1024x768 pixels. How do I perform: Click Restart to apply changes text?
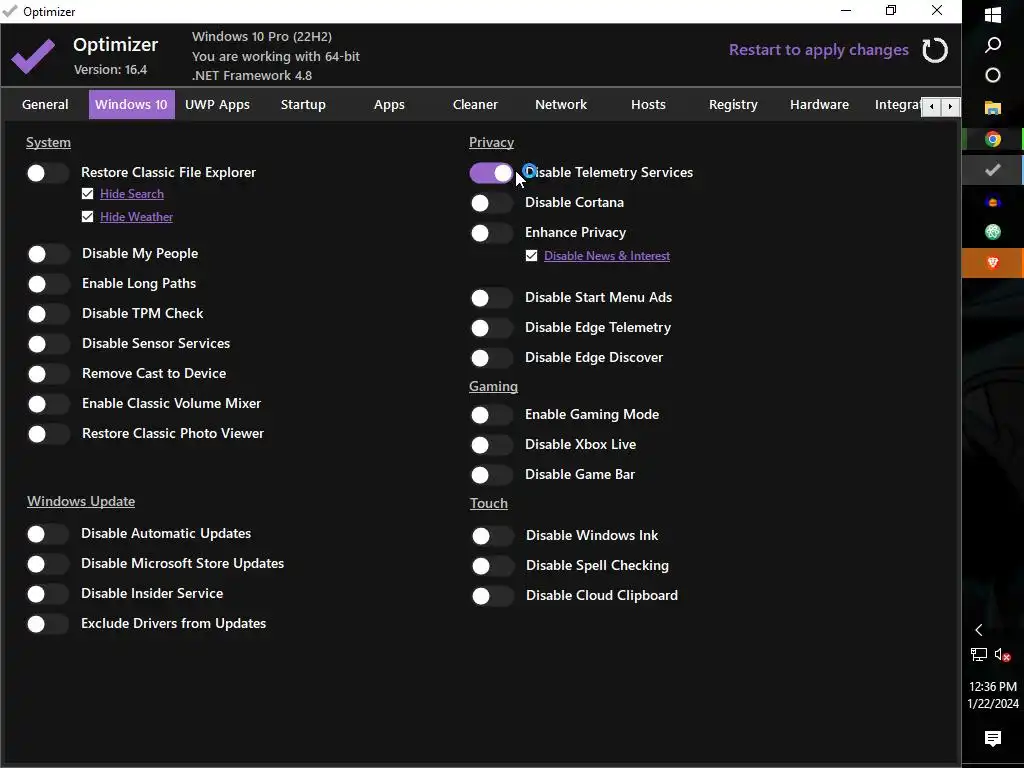coord(819,50)
